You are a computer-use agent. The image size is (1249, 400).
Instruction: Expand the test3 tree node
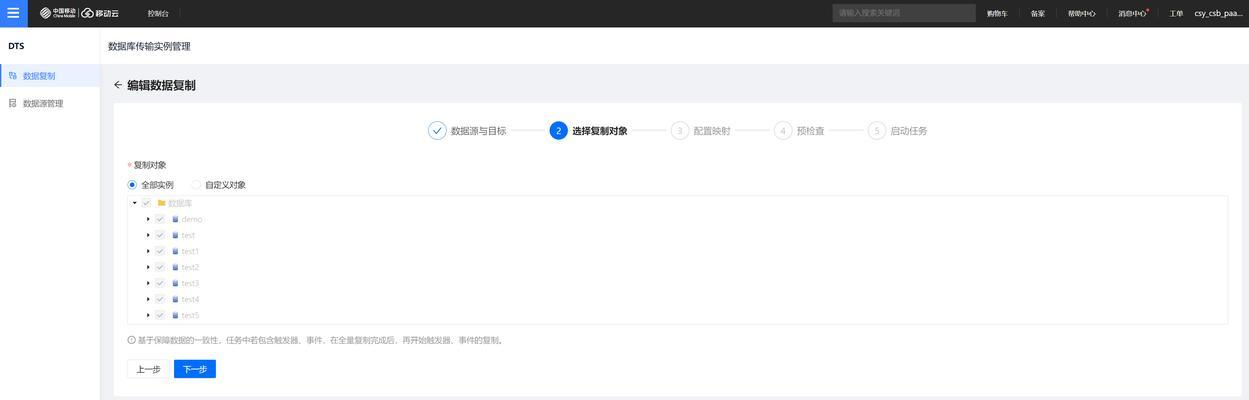tap(148, 283)
